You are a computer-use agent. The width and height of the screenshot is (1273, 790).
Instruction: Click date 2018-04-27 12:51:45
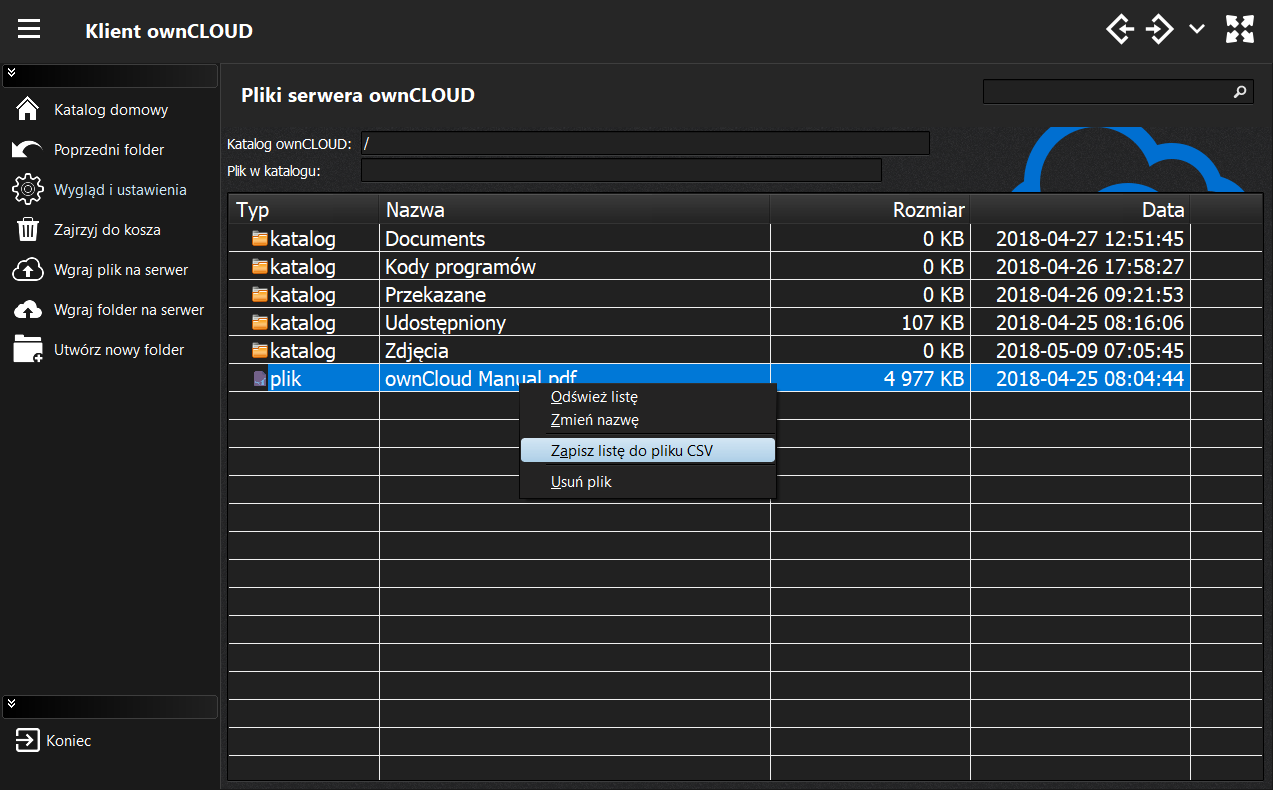coord(1080,238)
